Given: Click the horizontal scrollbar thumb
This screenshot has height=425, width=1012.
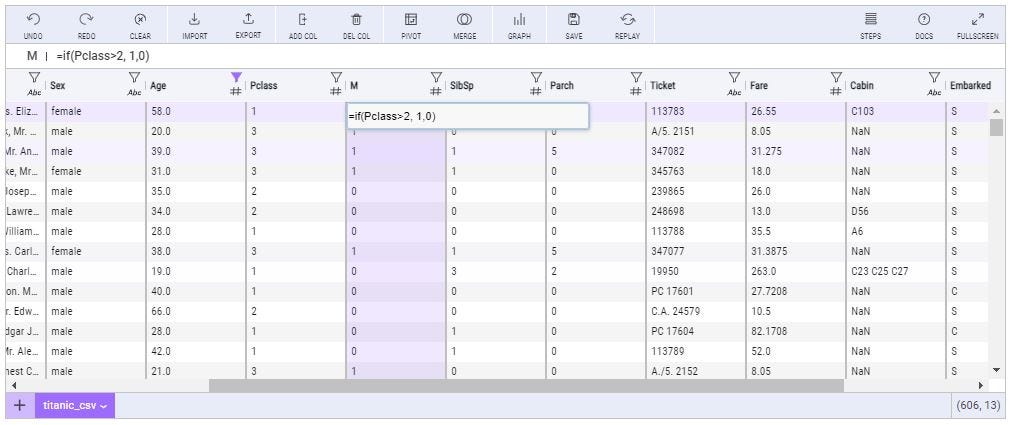Looking at the screenshot, I should tap(526, 386).
